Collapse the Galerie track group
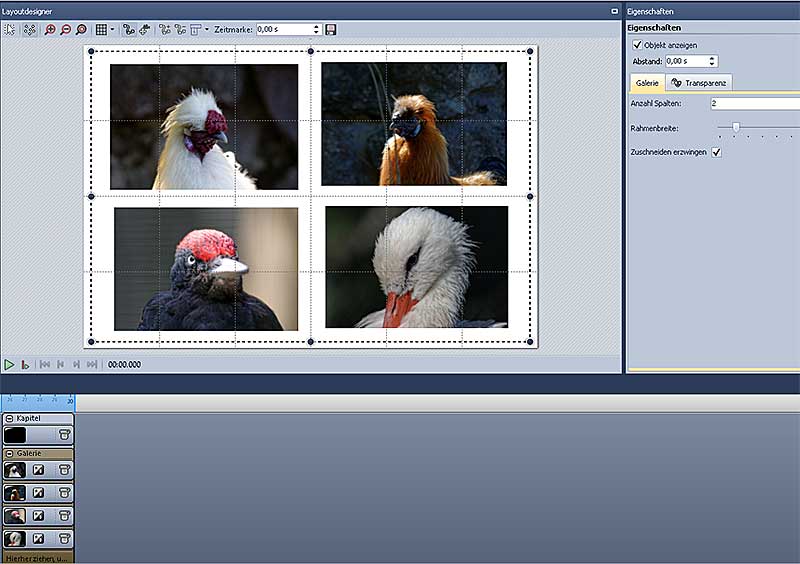The image size is (800, 564). tap(9, 453)
